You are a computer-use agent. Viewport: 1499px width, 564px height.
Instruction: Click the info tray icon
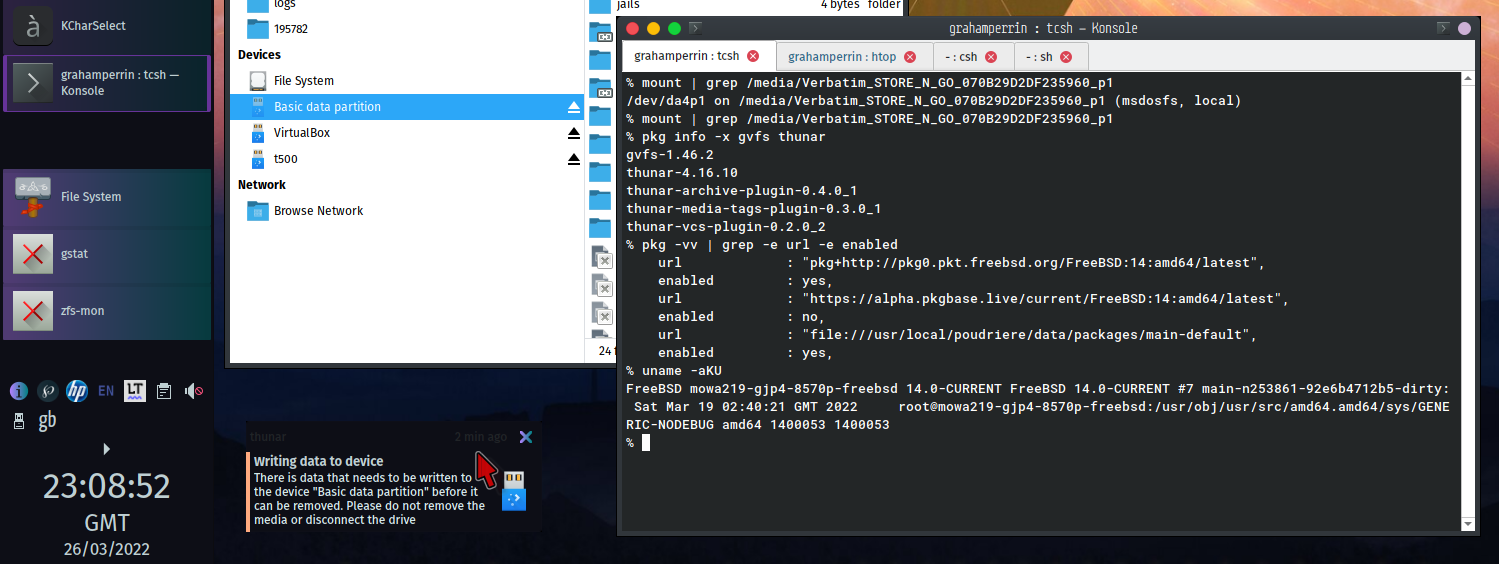pos(17,391)
